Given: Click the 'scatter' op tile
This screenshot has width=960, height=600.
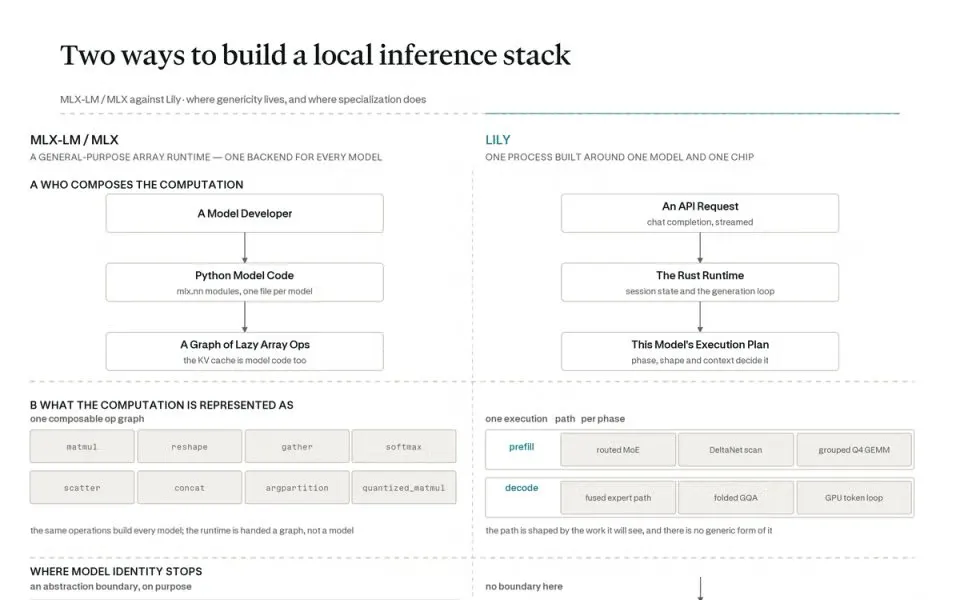Looking at the screenshot, I should pyautogui.click(x=82, y=487).
